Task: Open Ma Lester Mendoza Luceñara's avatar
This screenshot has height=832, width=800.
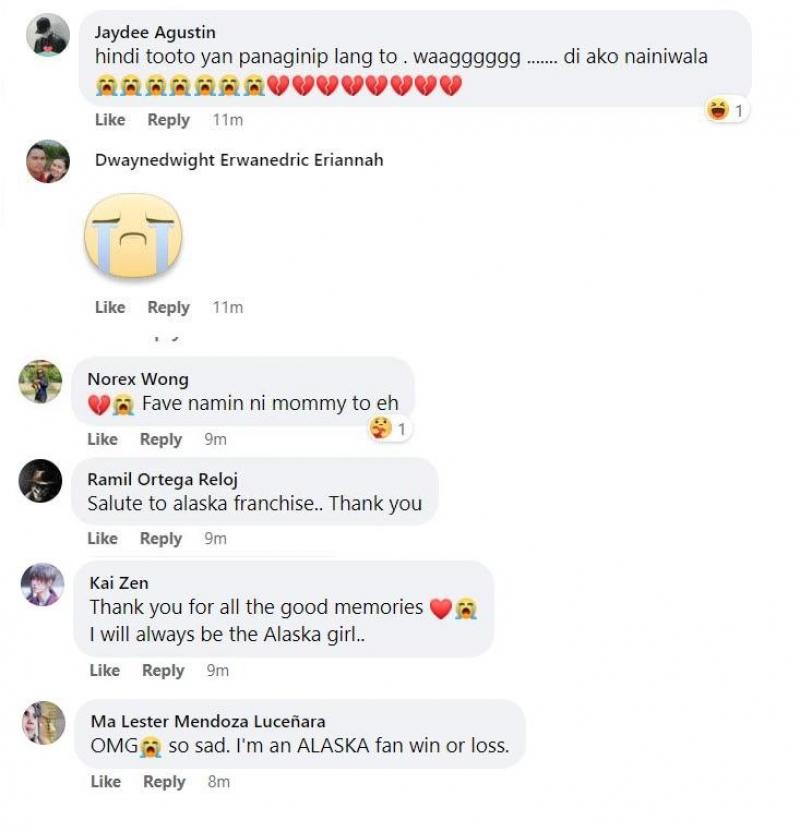Action: (44, 723)
